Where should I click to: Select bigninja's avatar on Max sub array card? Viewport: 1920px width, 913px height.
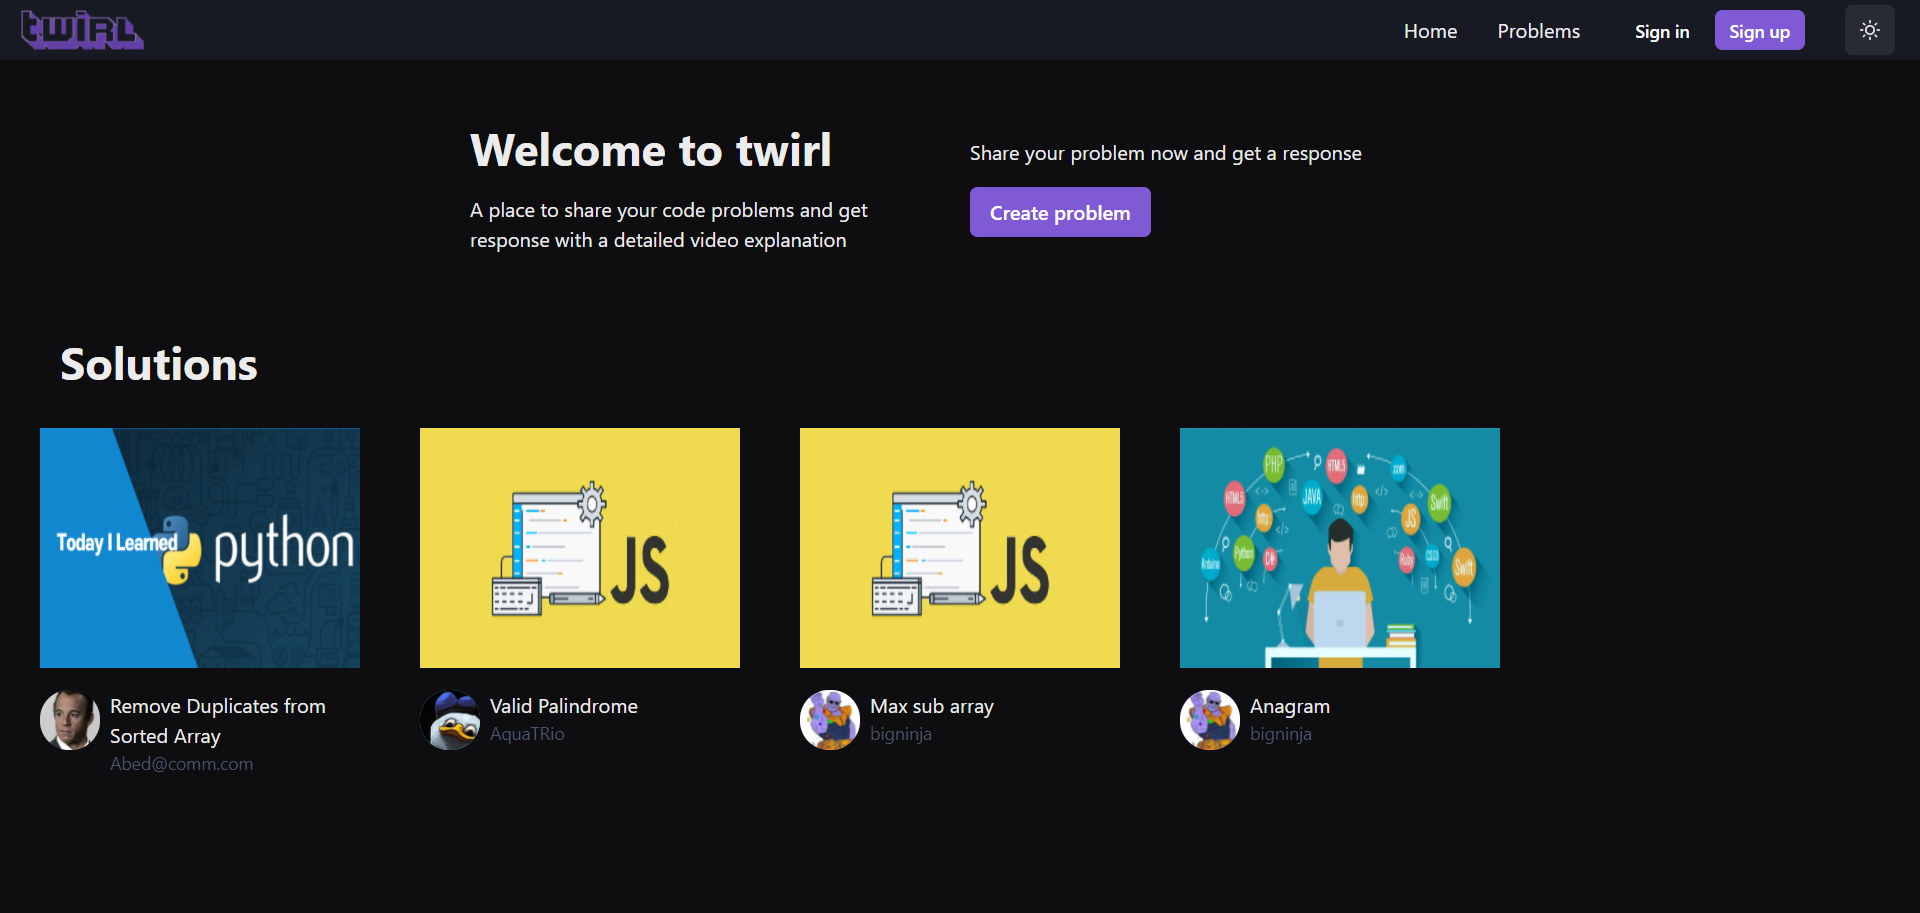[x=829, y=719]
